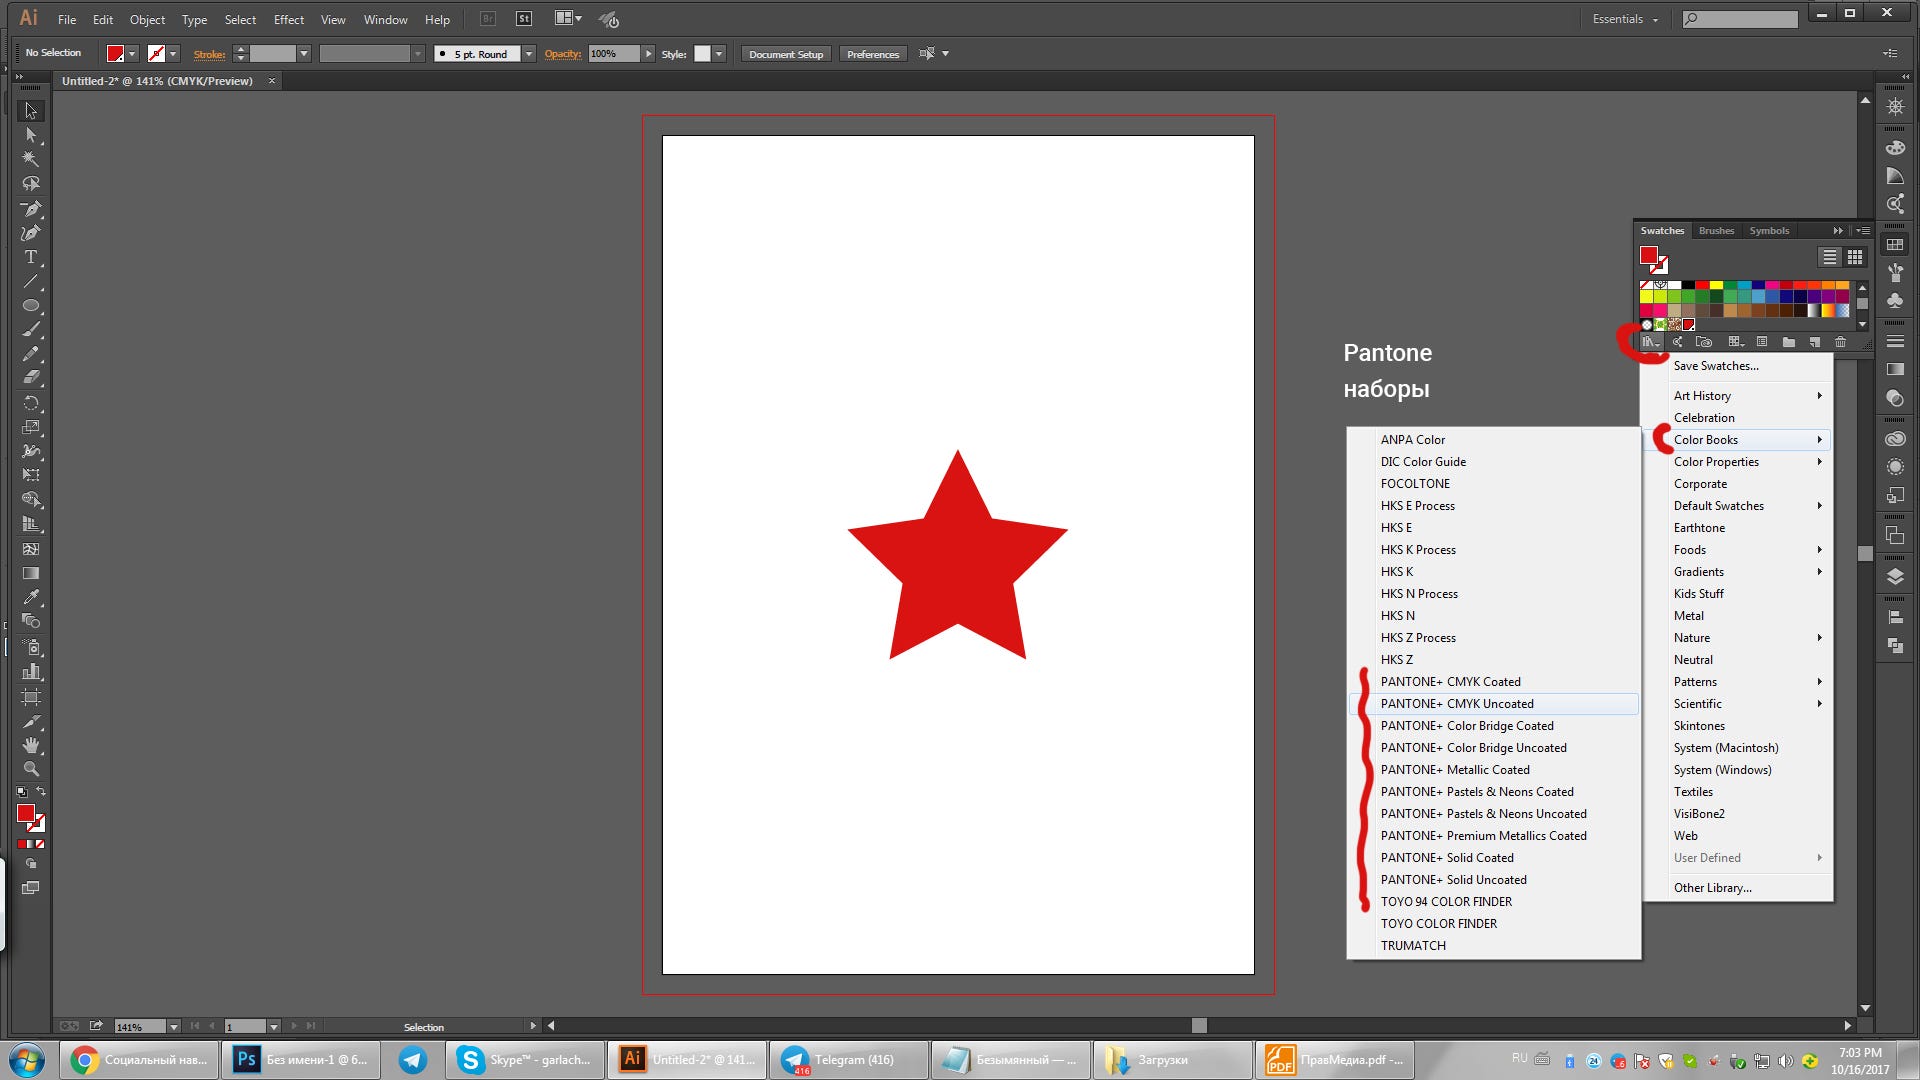Select the Ellipse tool
This screenshot has width=1920, height=1080.
(x=31, y=306)
